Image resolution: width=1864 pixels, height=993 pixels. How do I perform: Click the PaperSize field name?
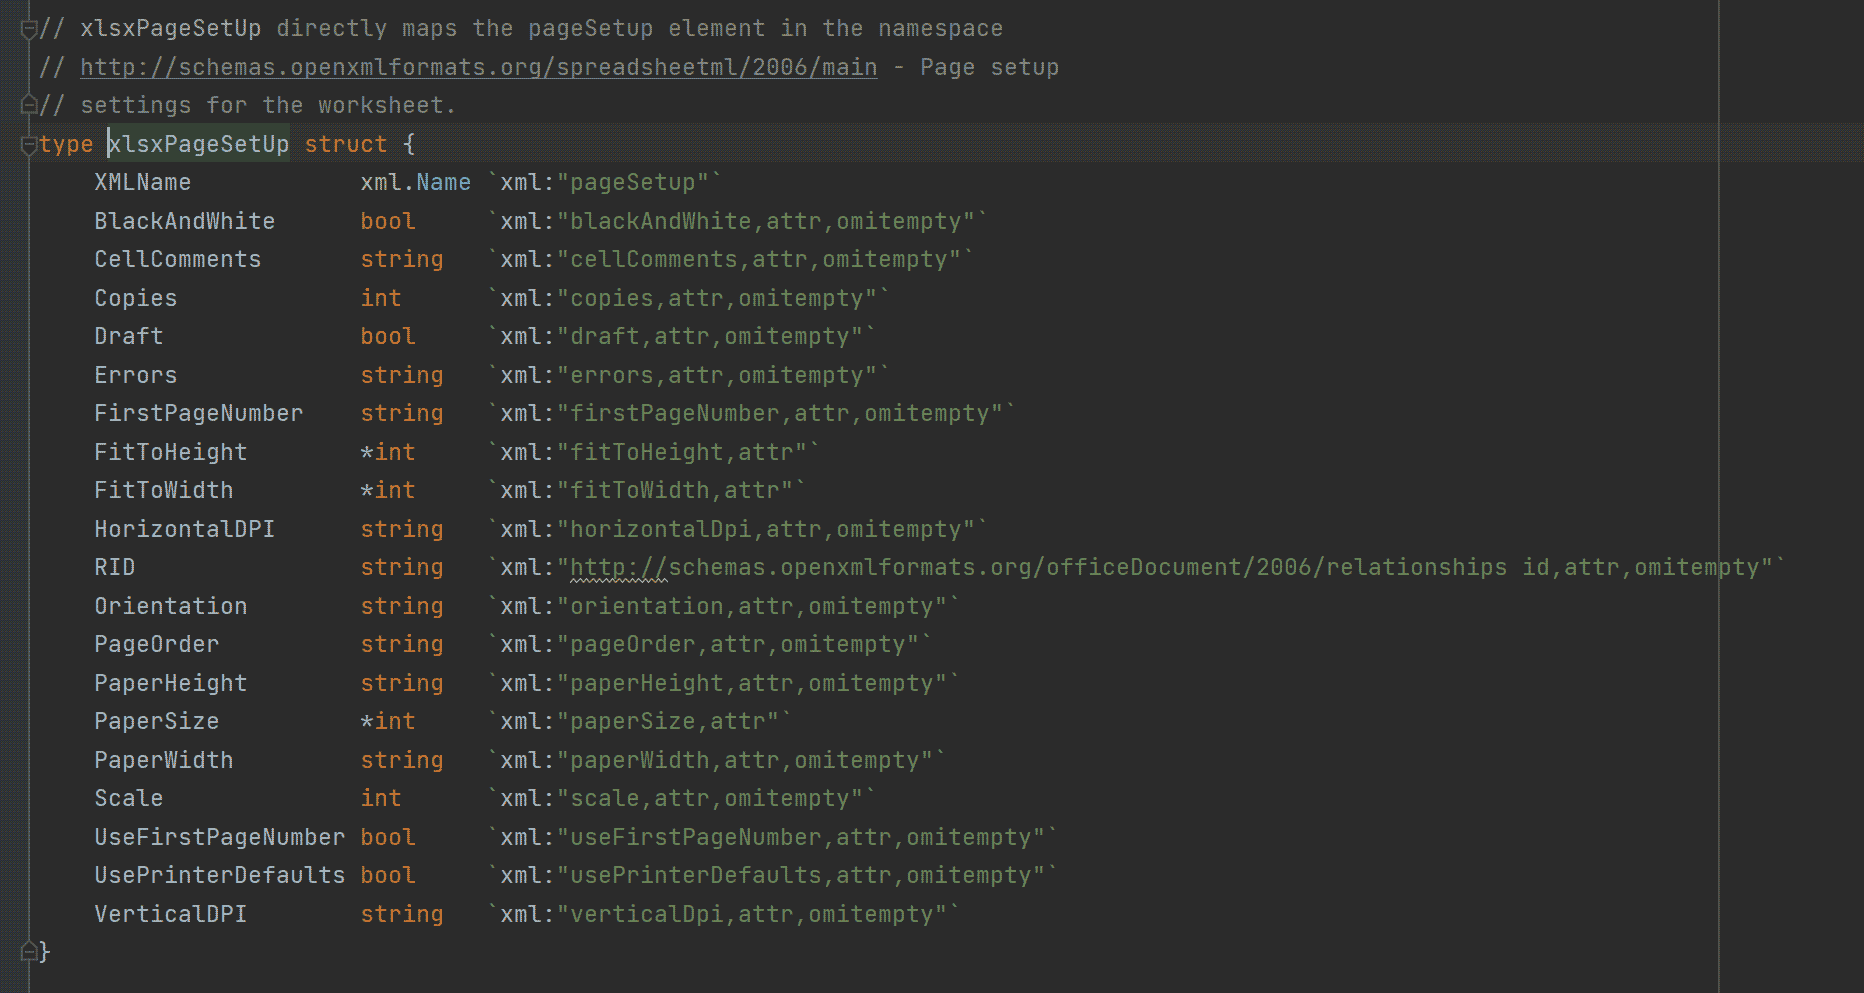tap(156, 722)
